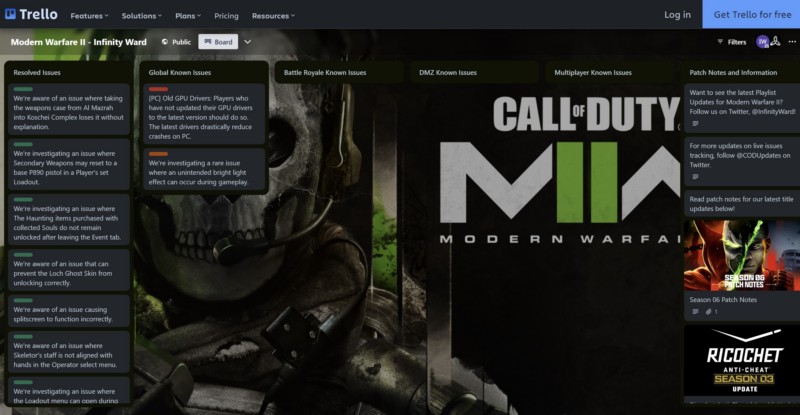Open the Resources dropdown menu

(273, 16)
